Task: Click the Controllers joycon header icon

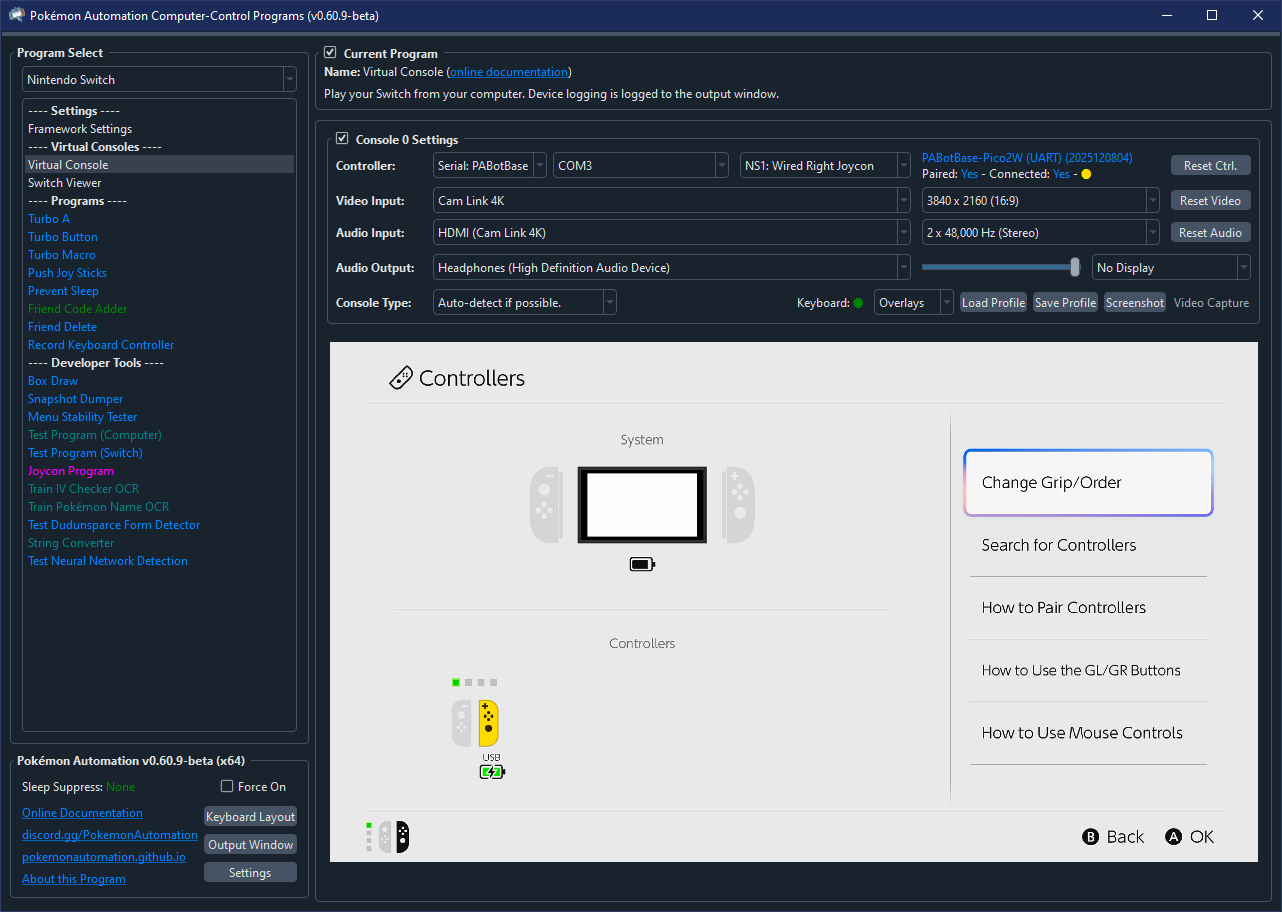Action: coord(400,379)
